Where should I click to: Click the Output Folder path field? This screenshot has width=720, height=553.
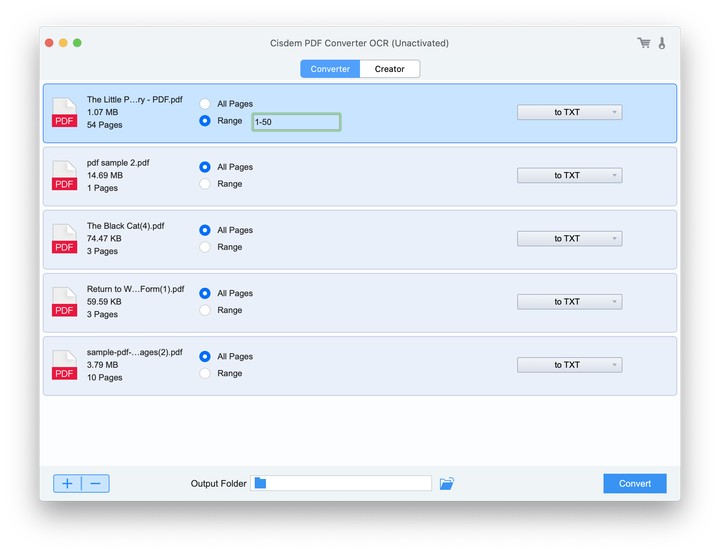[x=341, y=483]
